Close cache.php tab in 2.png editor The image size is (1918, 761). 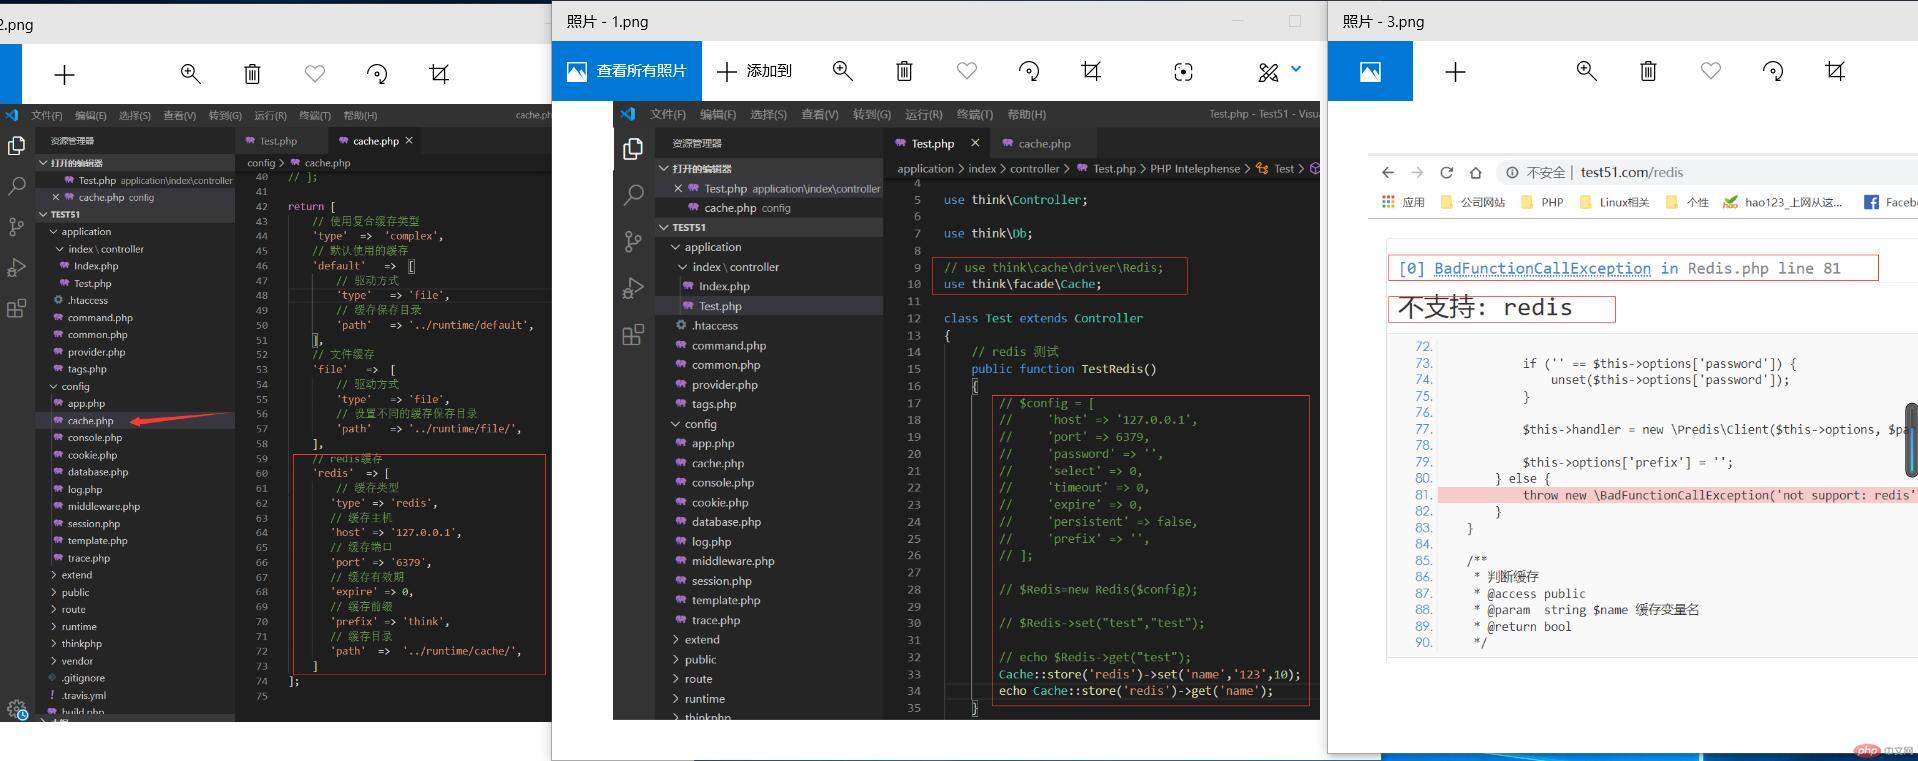click(x=409, y=141)
